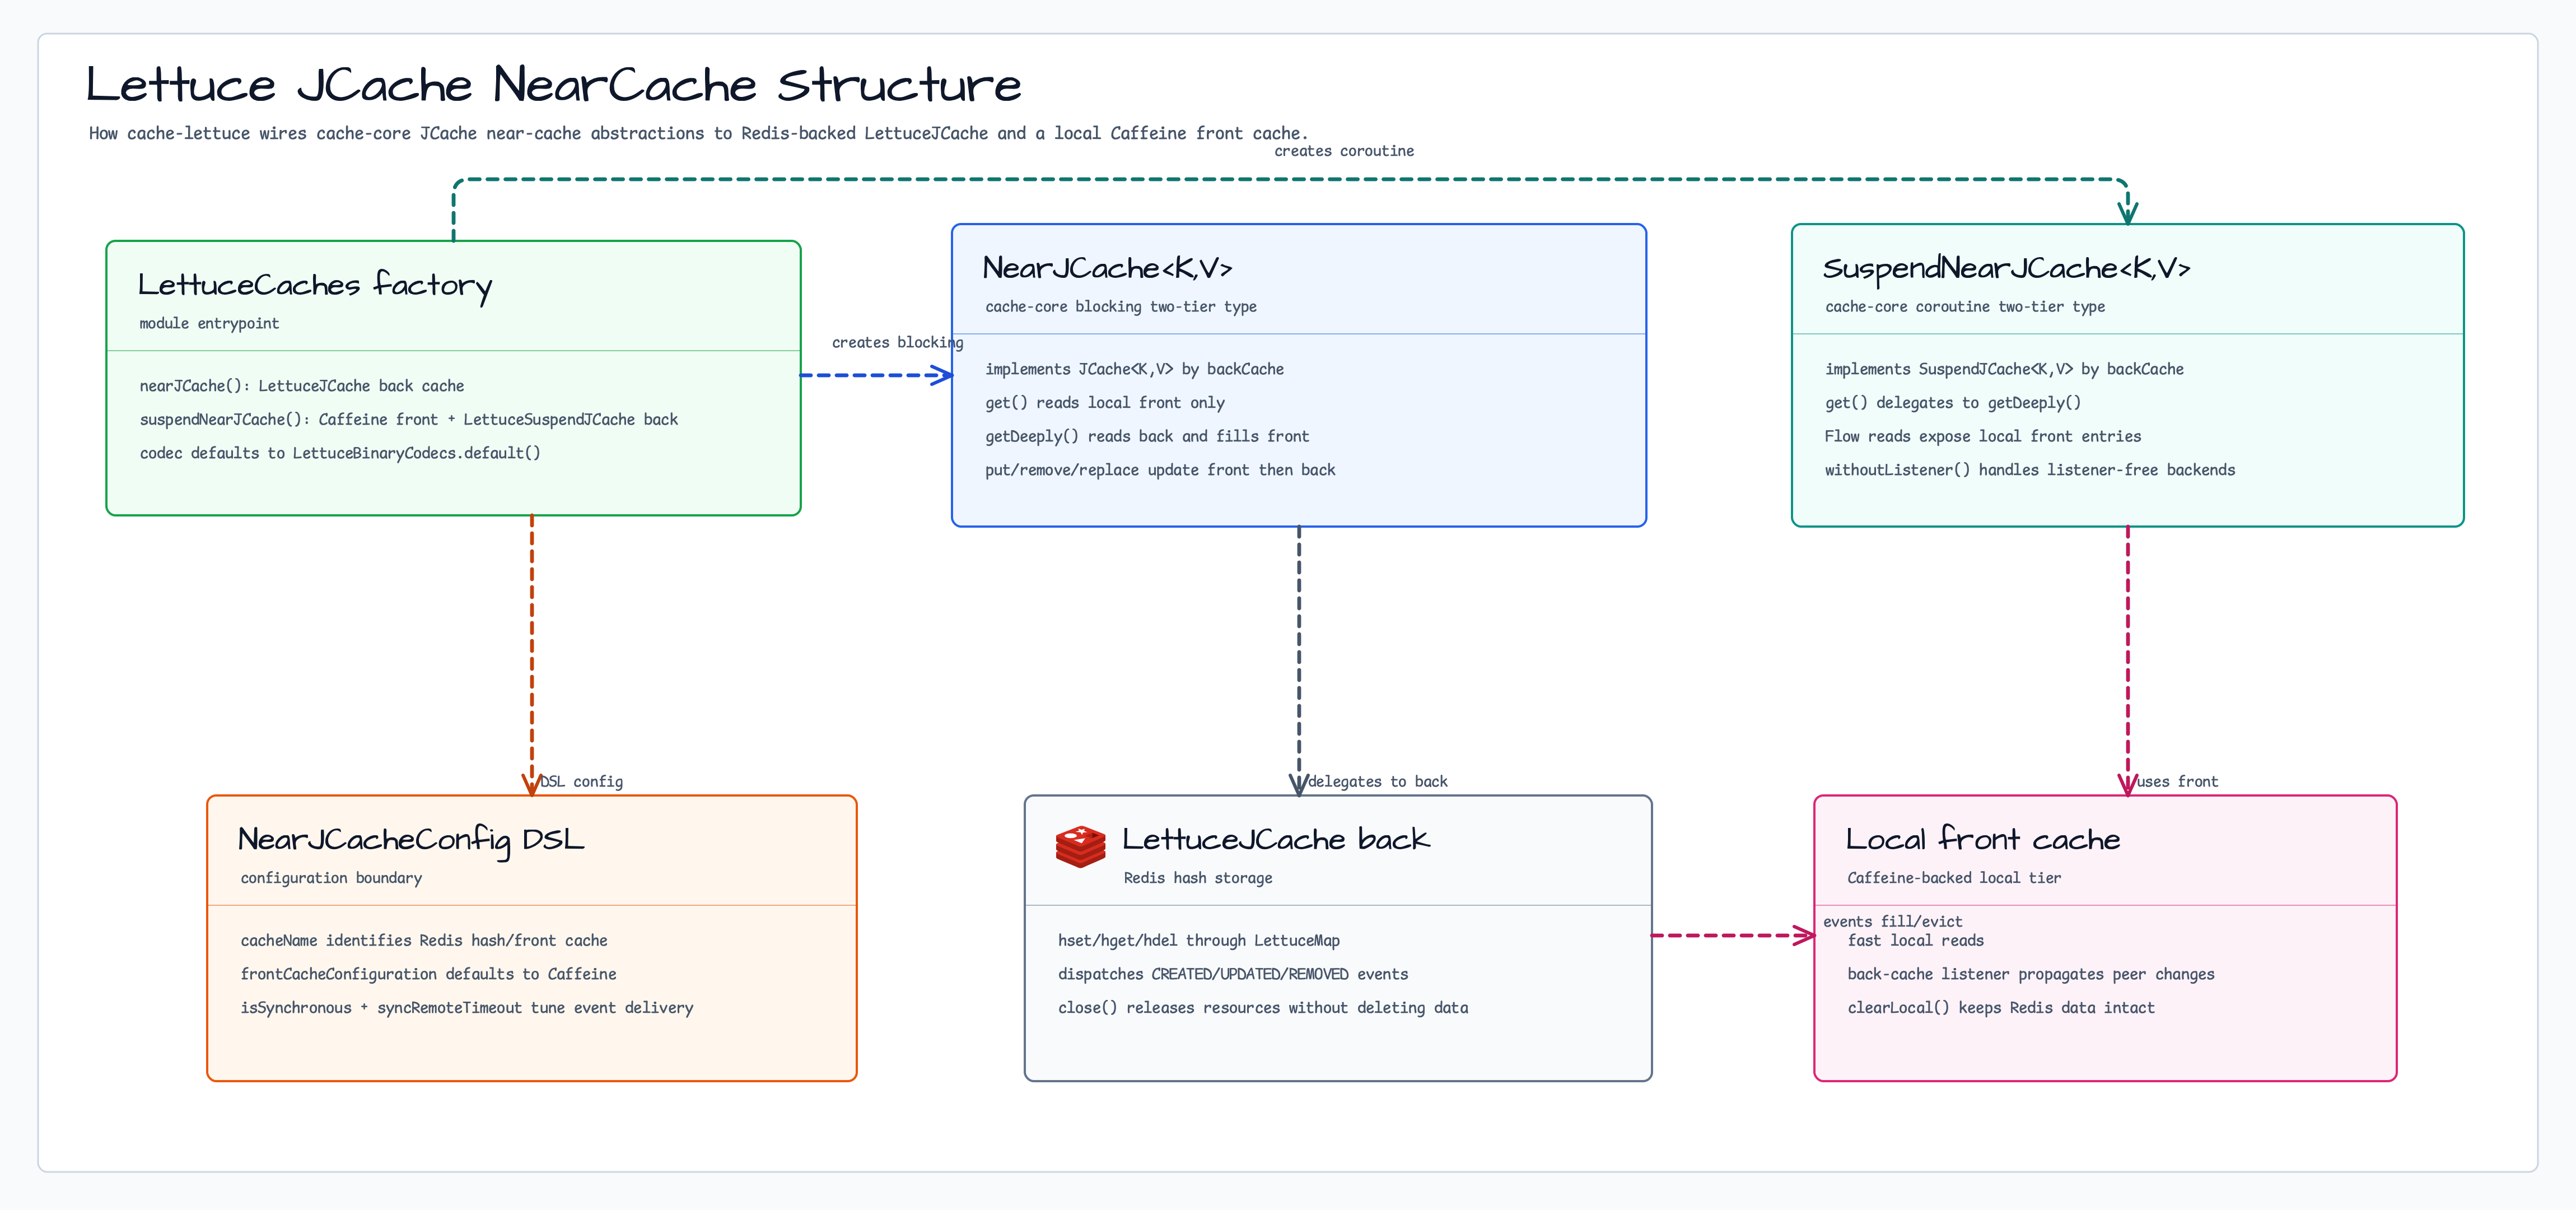Select the title 'Lettuce JCache NearCache Structure'
The image size is (2576, 1210).
pyautogui.click(x=553, y=85)
